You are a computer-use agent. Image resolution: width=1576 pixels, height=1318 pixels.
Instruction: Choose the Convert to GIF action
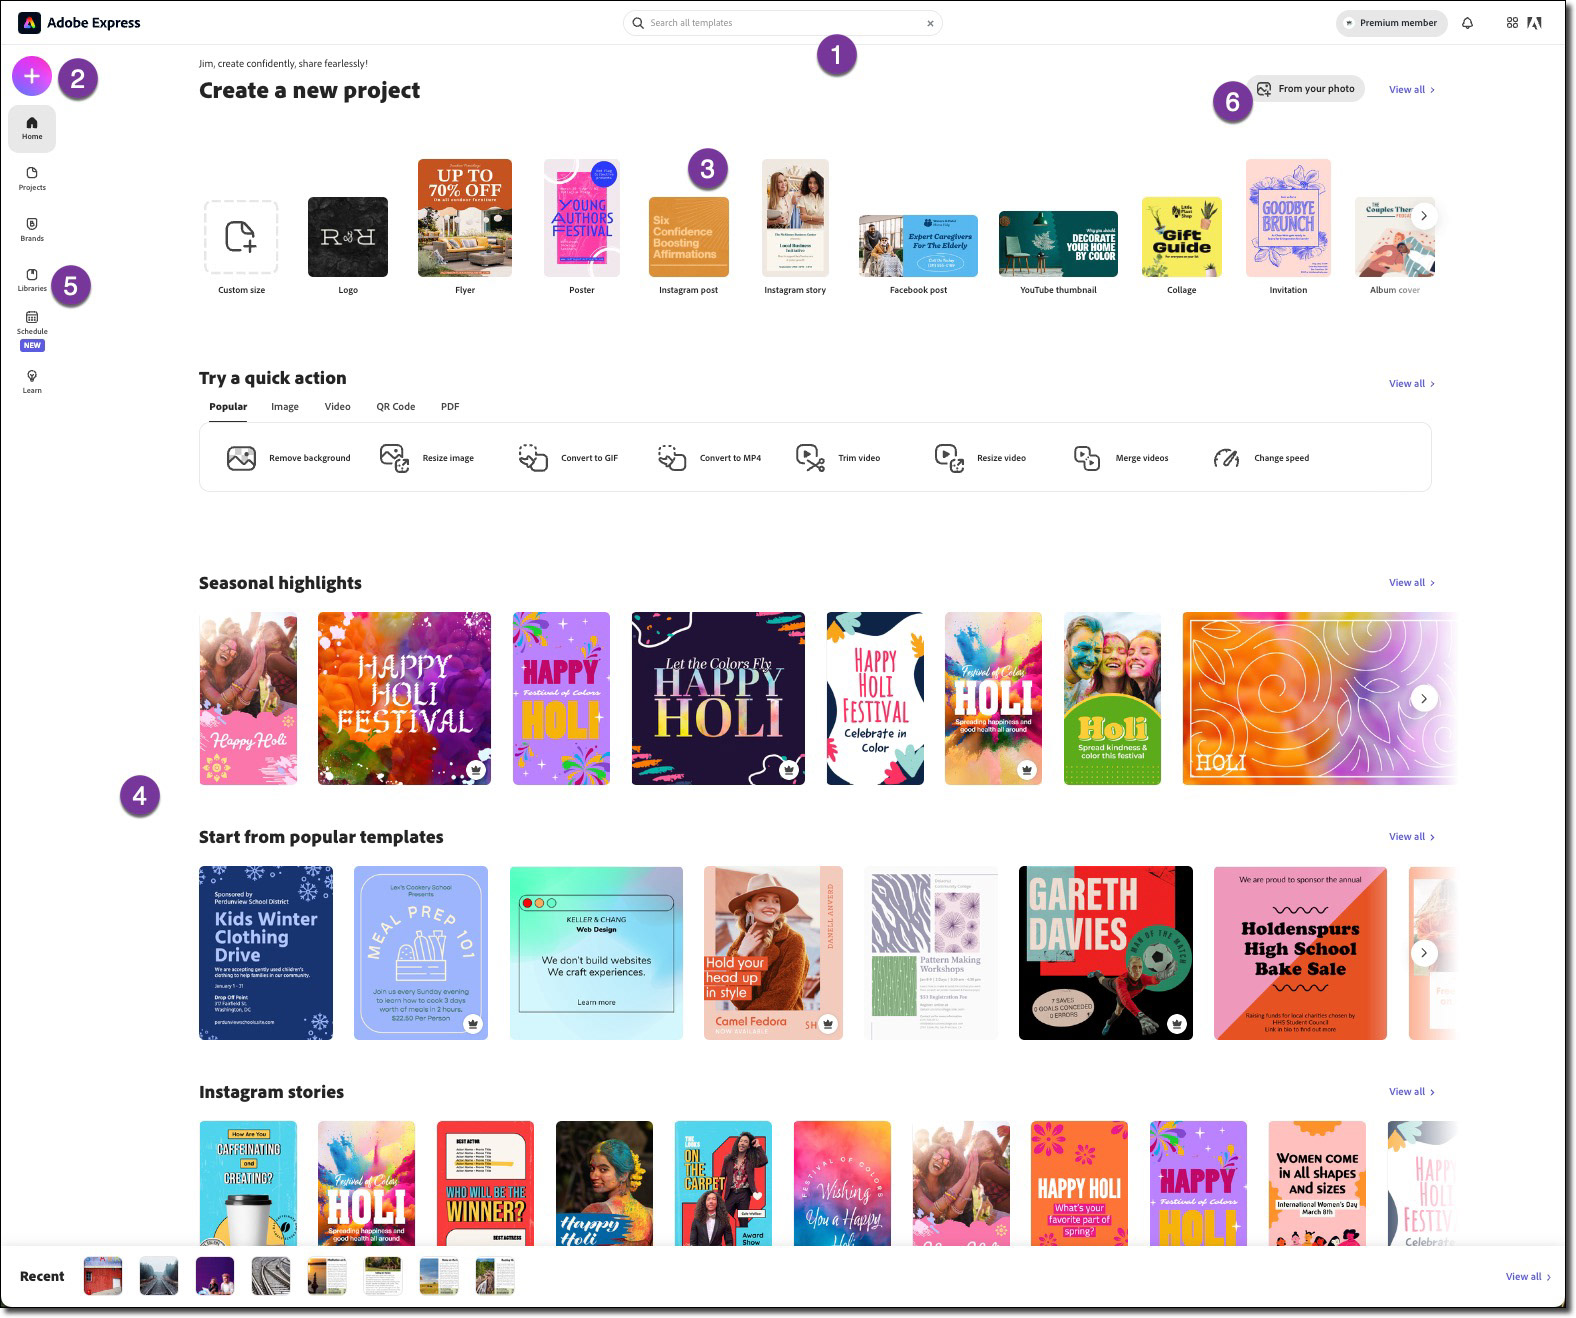click(x=568, y=458)
